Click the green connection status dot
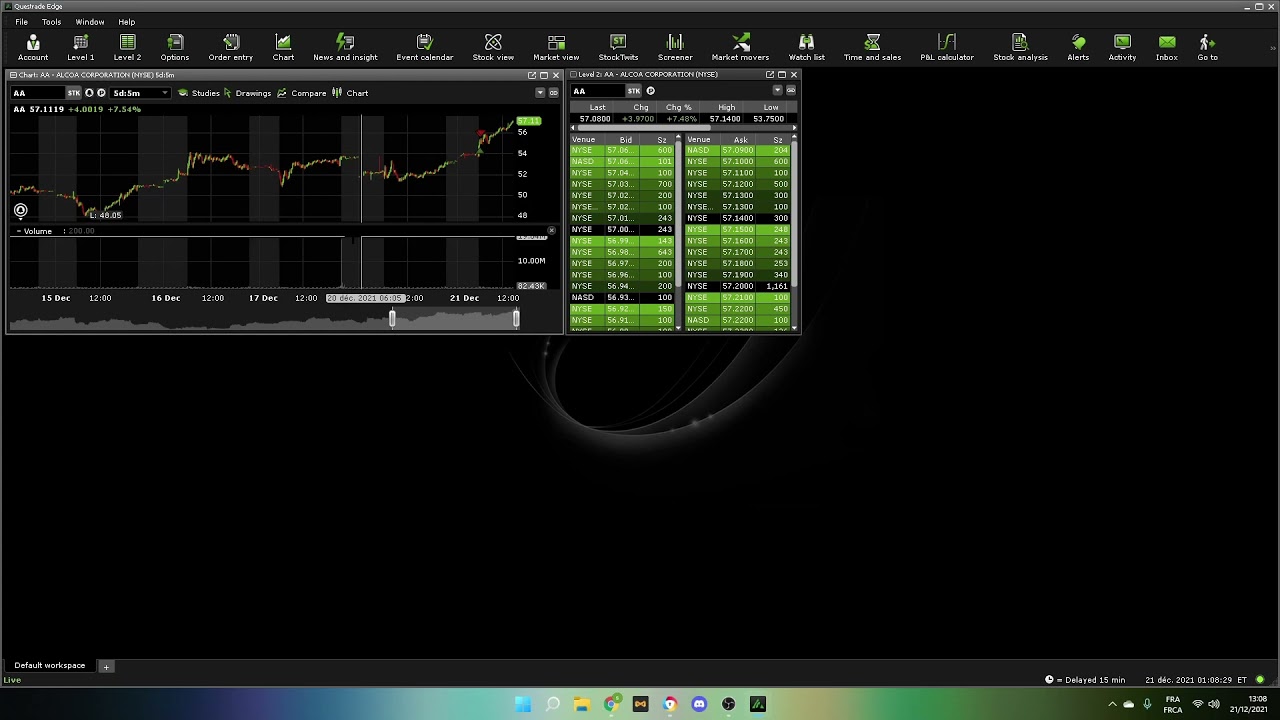 (1260, 680)
